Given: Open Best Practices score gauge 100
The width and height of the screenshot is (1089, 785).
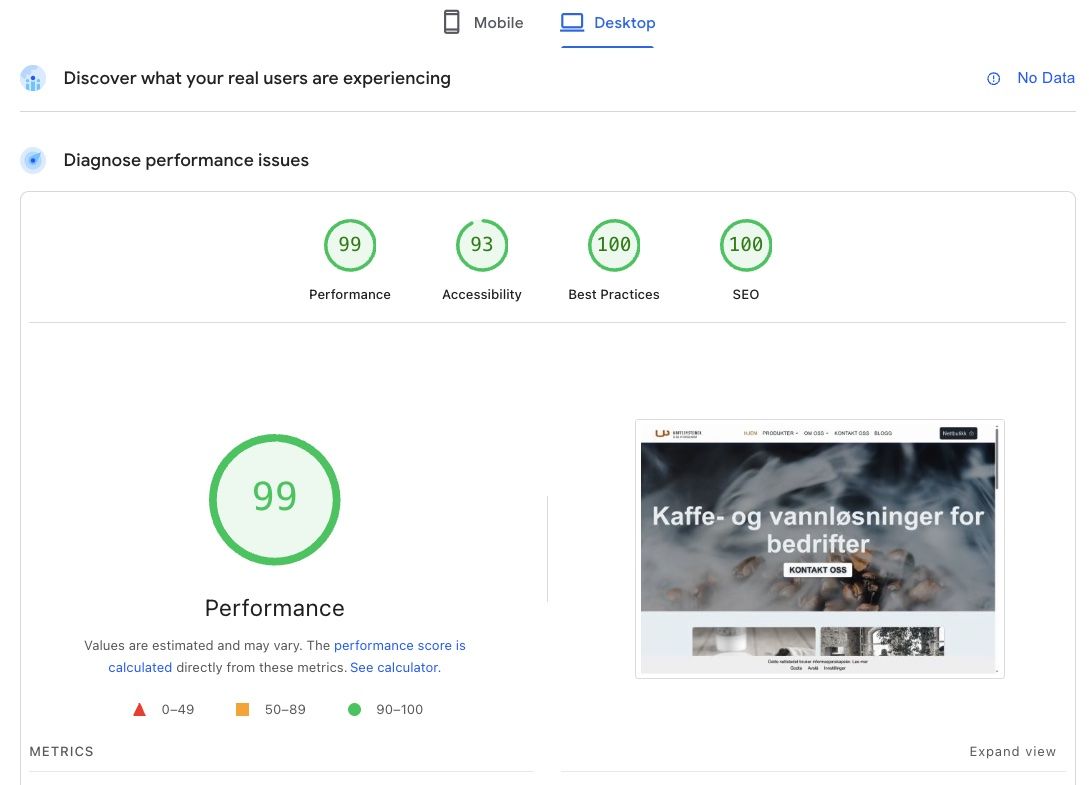Looking at the screenshot, I should 614,245.
